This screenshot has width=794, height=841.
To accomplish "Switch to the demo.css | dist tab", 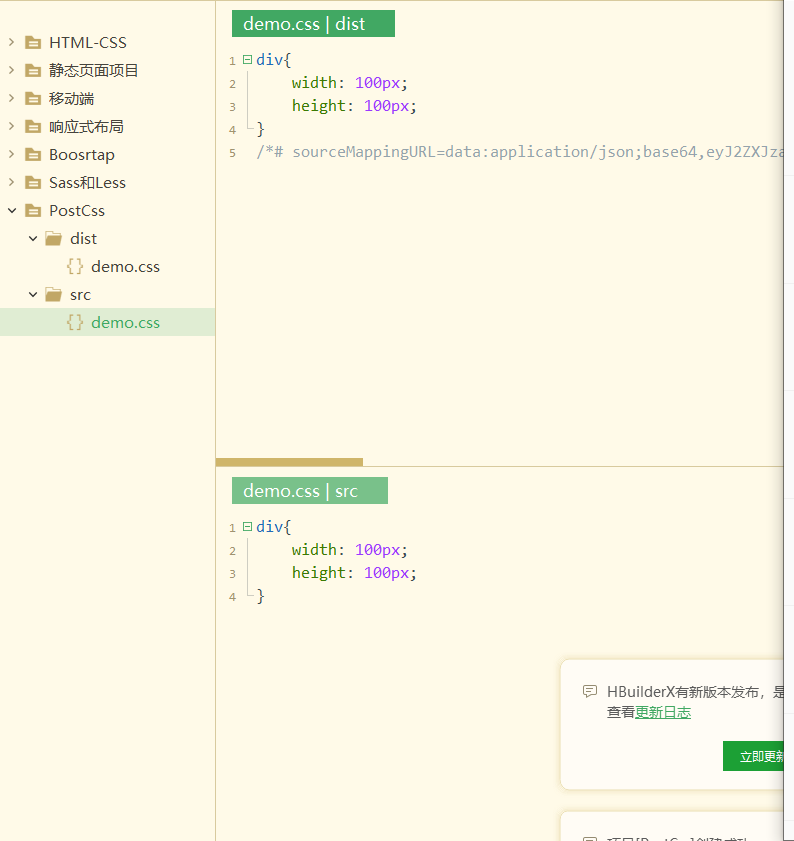I will click(x=313, y=24).
